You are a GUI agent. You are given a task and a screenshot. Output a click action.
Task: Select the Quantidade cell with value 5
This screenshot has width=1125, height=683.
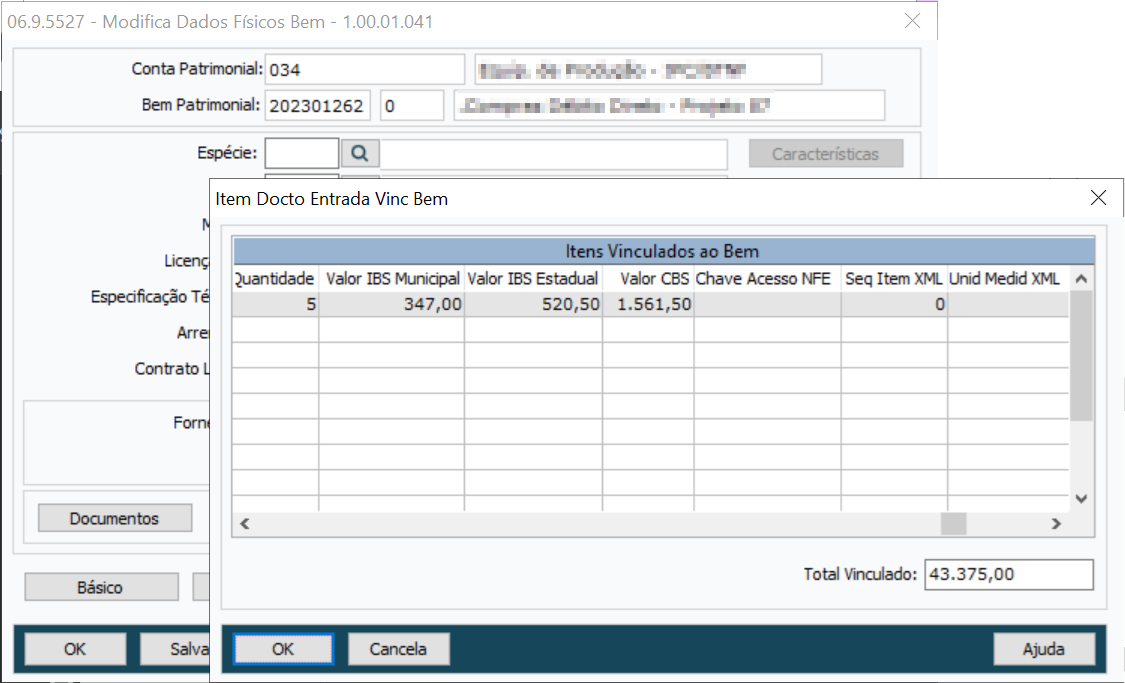pos(276,304)
